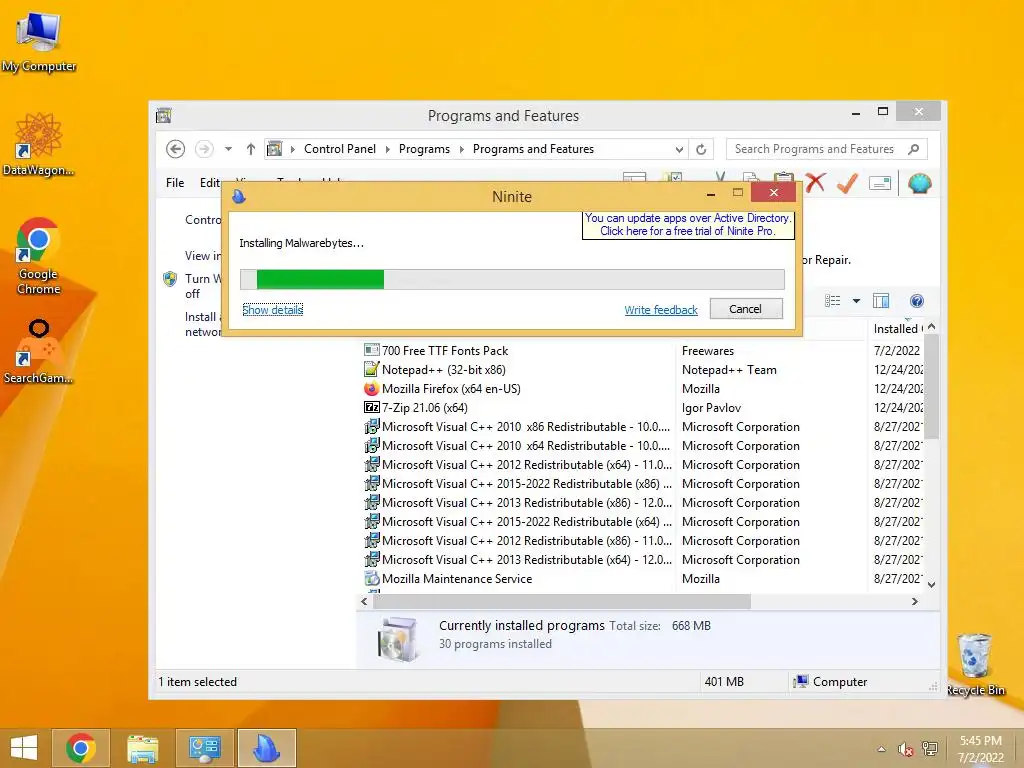Click the properties card toolbar icon
The height and width of the screenshot is (768, 1024).
tap(880, 184)
